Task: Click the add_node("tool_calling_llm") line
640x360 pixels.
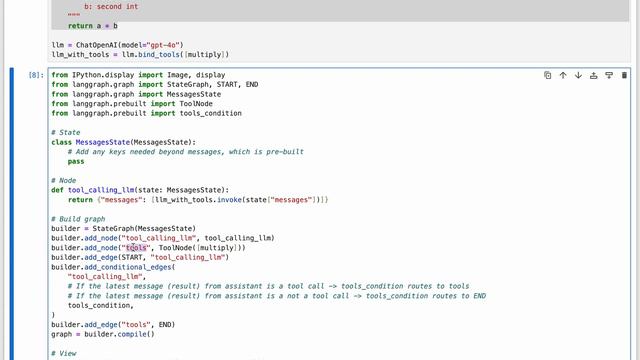Action: 163,238
